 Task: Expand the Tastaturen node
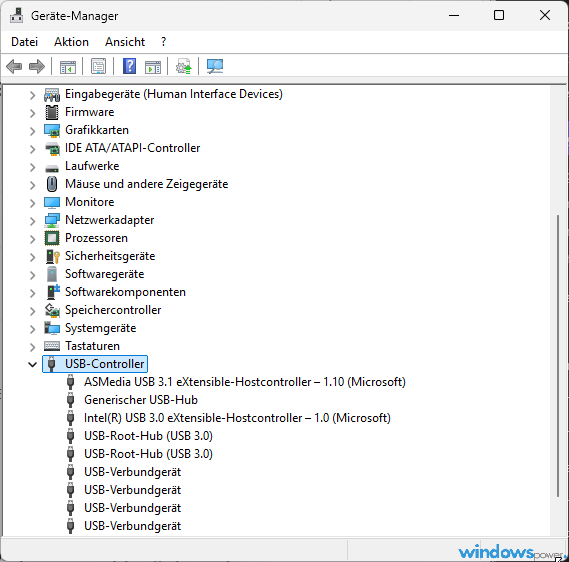coord(33,347)
